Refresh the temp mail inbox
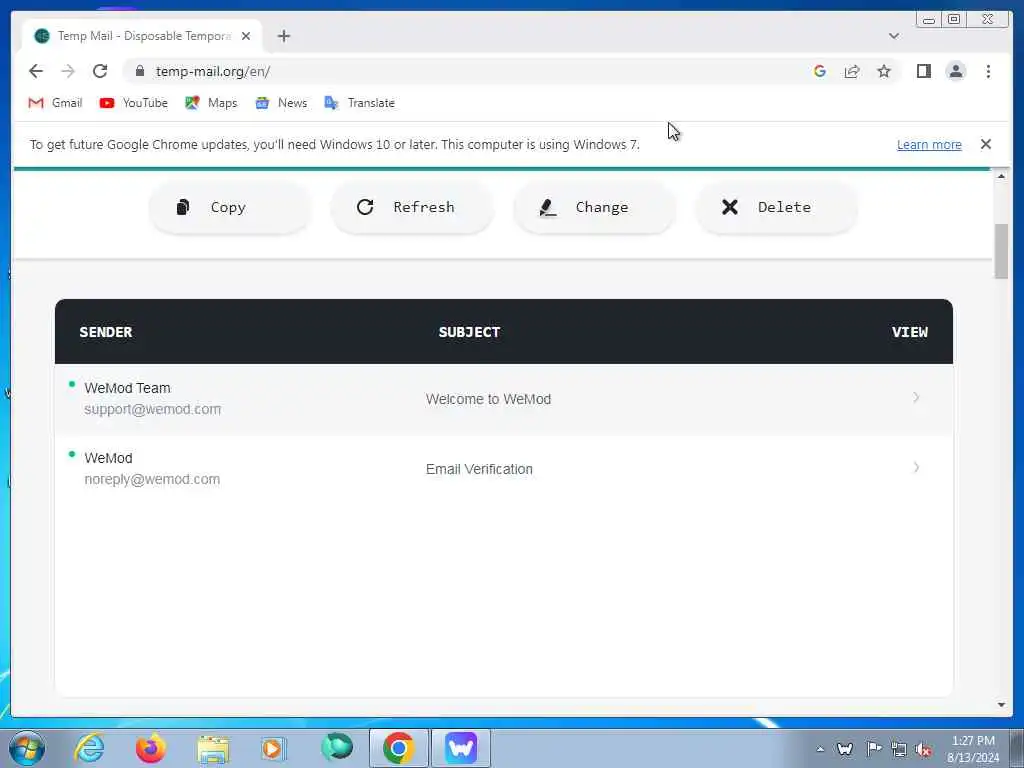 pyautogui.click(x=412, y=207)
